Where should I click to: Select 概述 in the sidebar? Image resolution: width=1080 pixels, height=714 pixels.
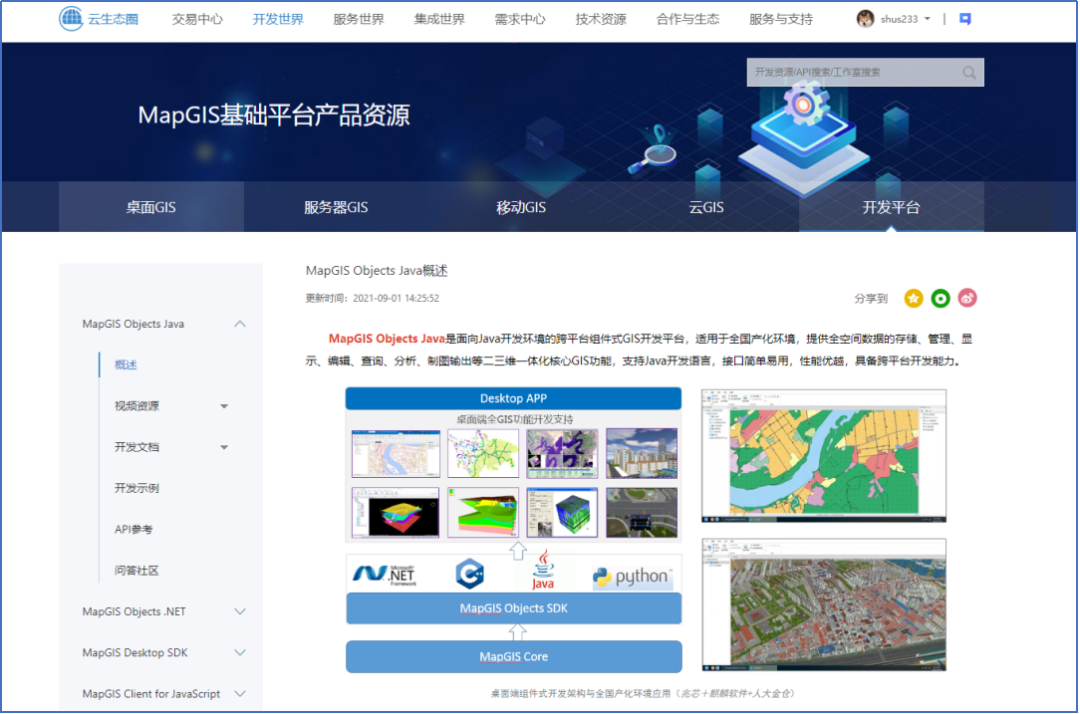click(x=125, y=365)
